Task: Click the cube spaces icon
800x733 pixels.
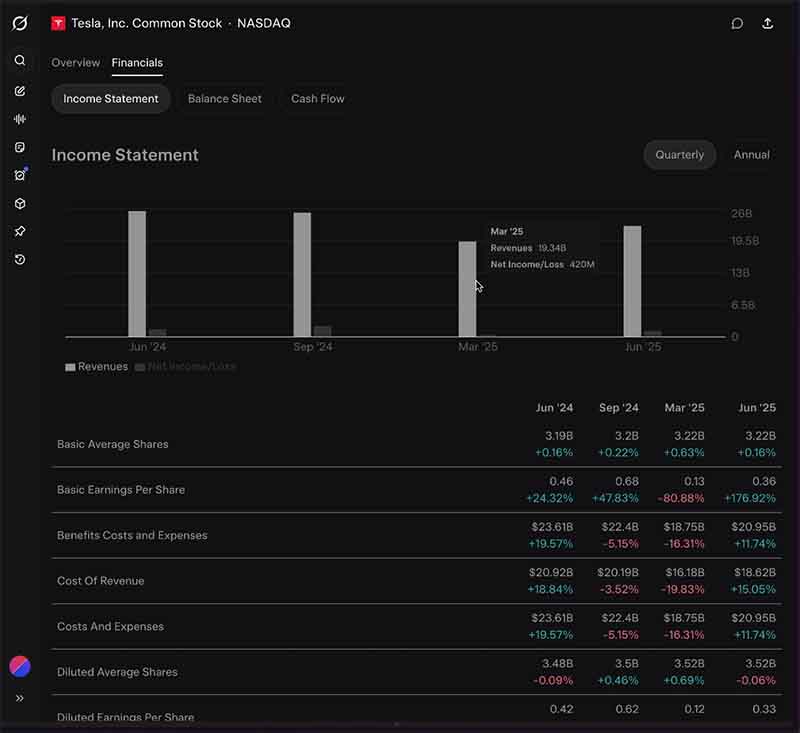Action: pos(19,204)
